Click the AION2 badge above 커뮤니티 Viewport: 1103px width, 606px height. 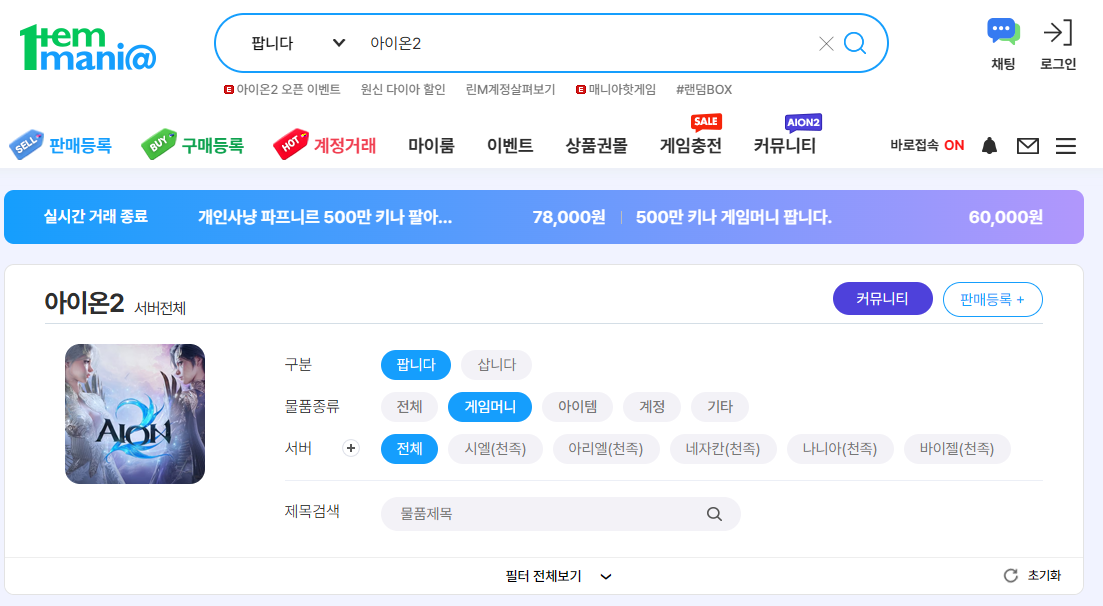point(803,122)
